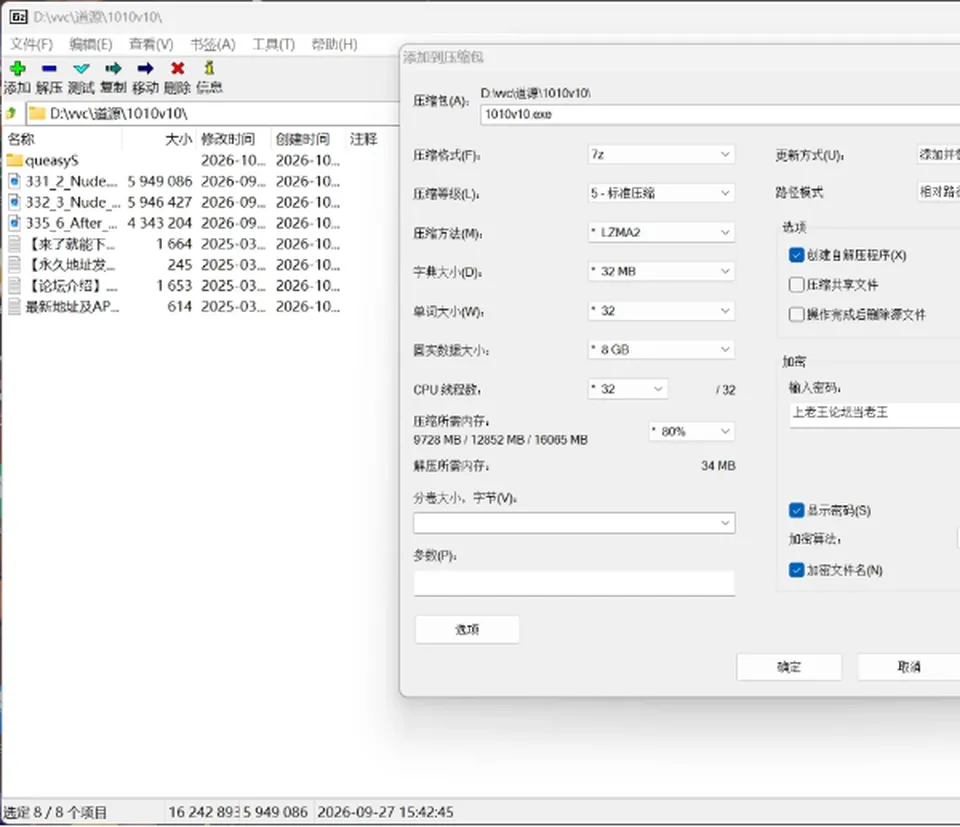The height and width of the screenshot is (827, 960).
Task: Open the dictionary size 32 MB dropdown
Action: click(x=661, y=271)
